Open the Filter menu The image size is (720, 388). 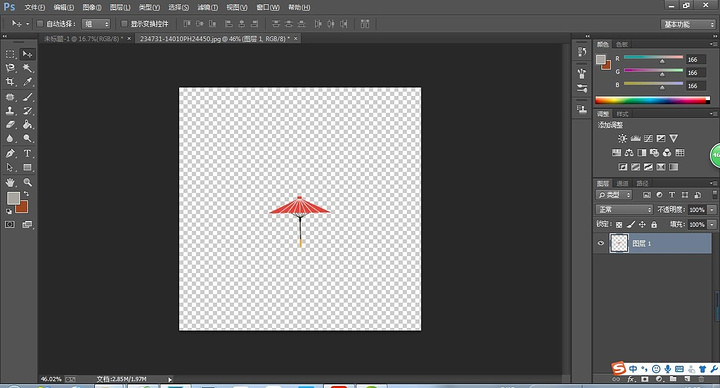tap(208, 7)
